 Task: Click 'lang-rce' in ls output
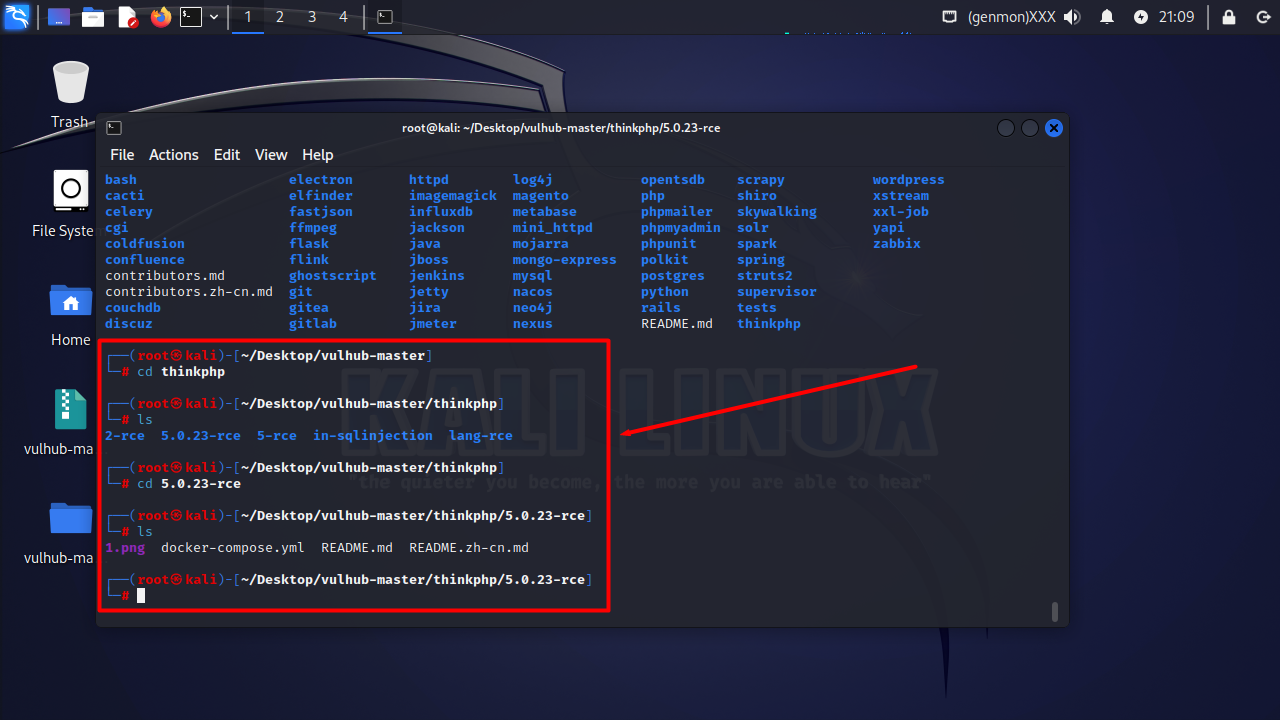coord(481,435)
